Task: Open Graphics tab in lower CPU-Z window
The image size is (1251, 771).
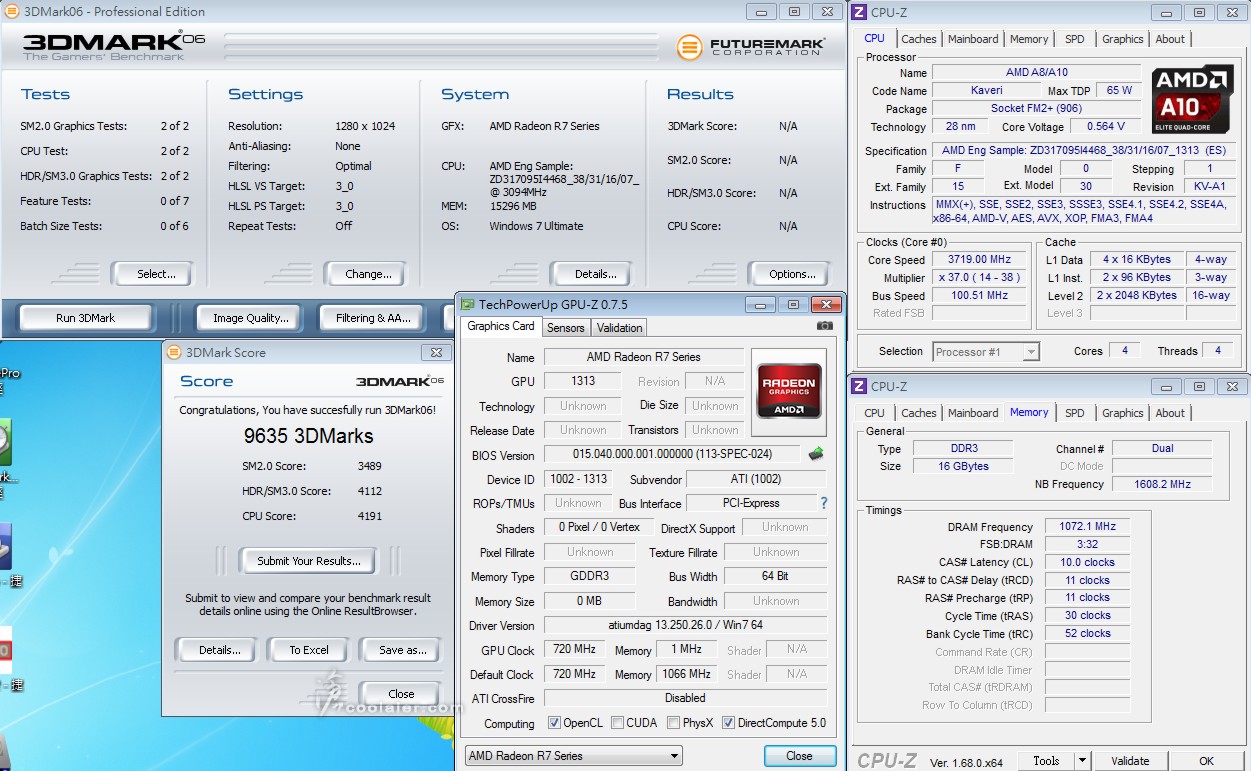Action: pos(1122,413)
